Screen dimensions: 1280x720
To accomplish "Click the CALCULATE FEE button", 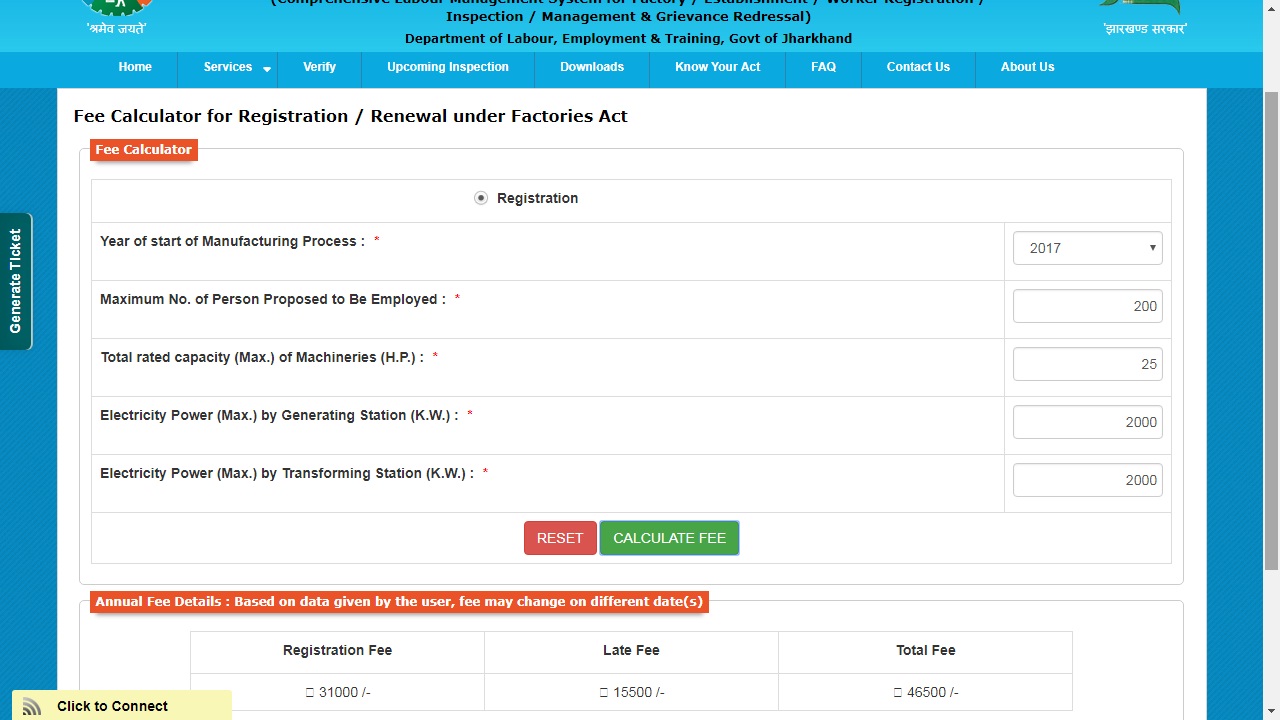I will tap(669, 538).
